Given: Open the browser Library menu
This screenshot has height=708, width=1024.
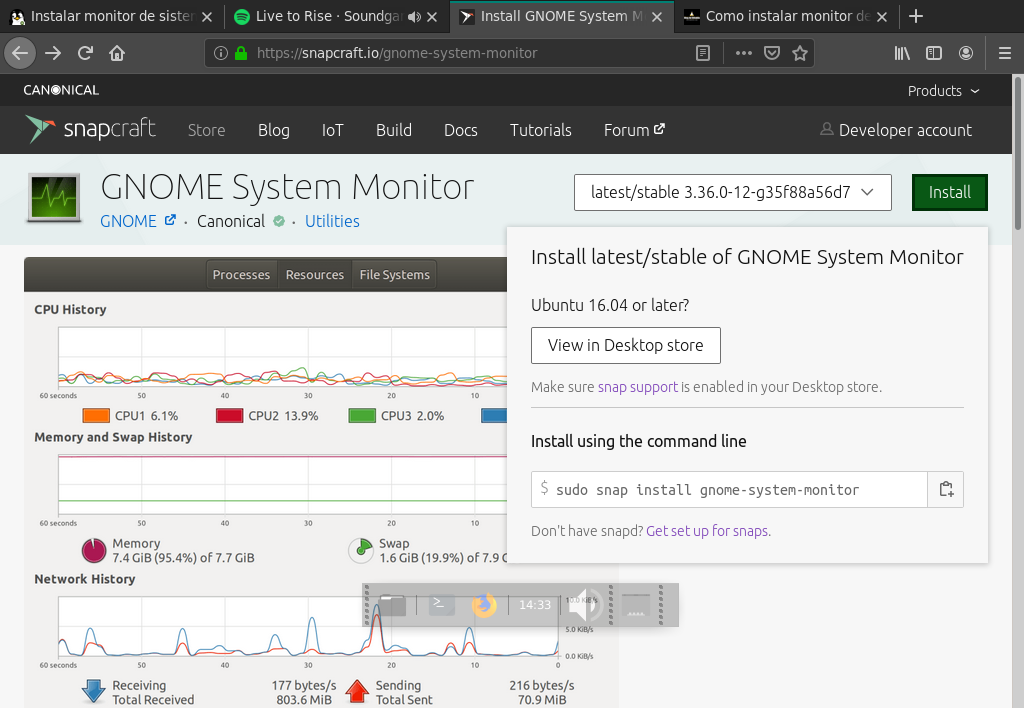Looking at the screenshot, I should point(902,53).
